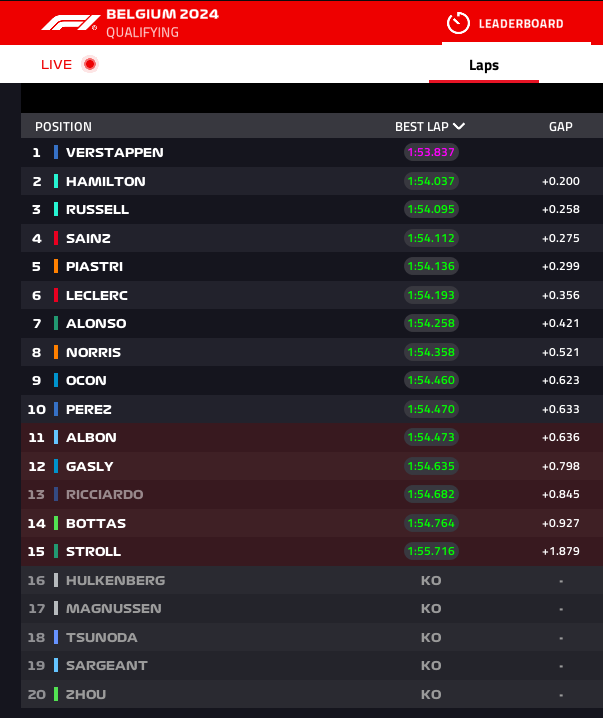
Task: Click the LIVE label
Action: click(x=56, y=65)
